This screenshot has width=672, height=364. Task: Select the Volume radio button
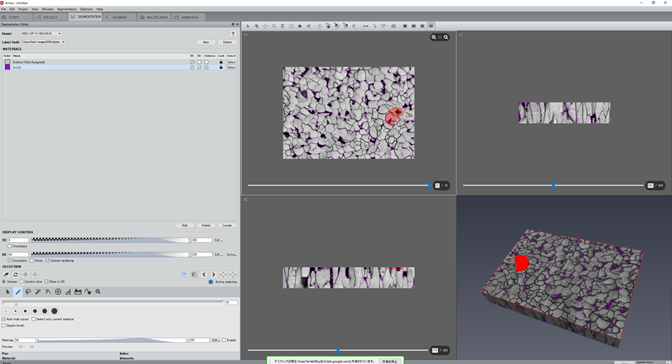click(x=4, y=282)
